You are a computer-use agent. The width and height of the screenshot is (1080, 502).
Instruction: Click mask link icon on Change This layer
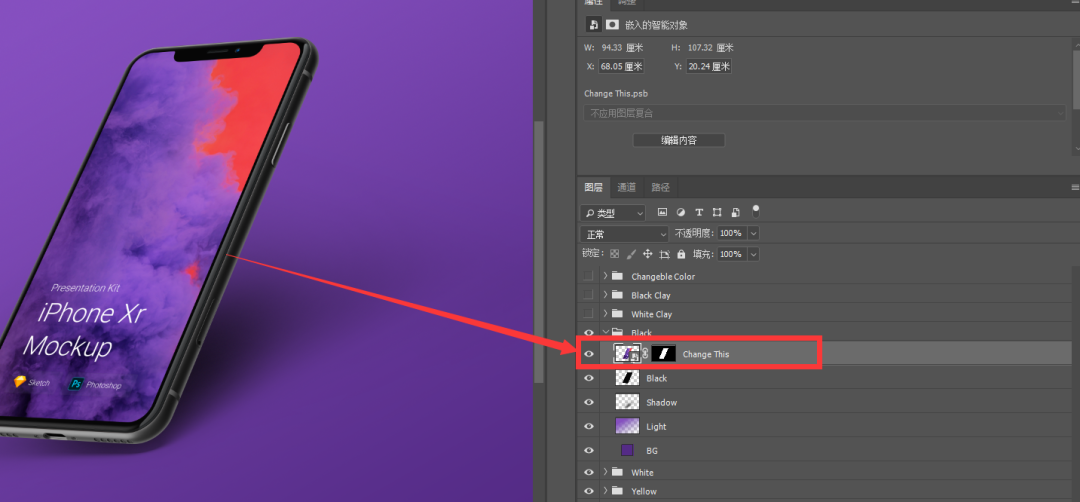point(646,354)
